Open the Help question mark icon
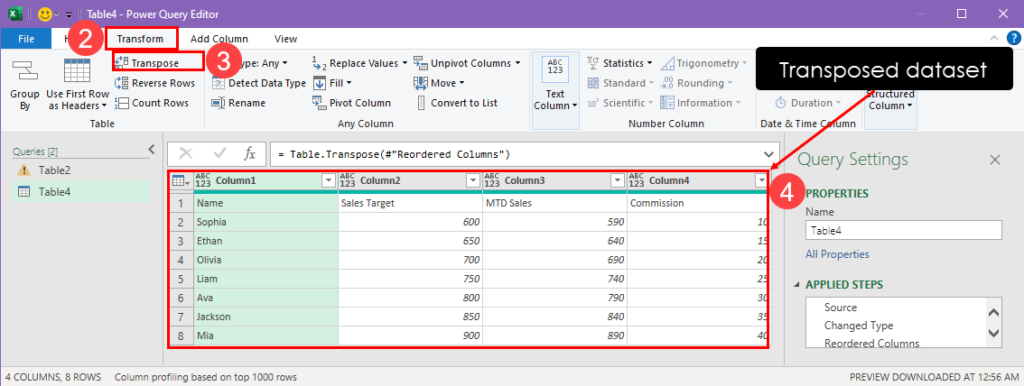1024x386 pixels. (x=1014, y=39)
